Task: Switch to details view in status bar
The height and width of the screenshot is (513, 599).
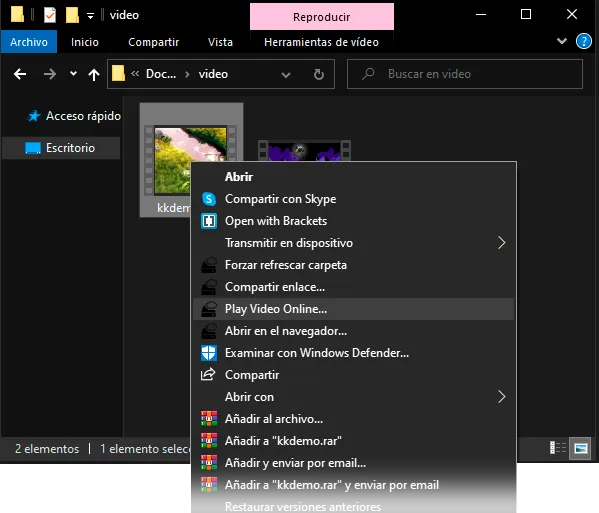Action: pos(558,448)
